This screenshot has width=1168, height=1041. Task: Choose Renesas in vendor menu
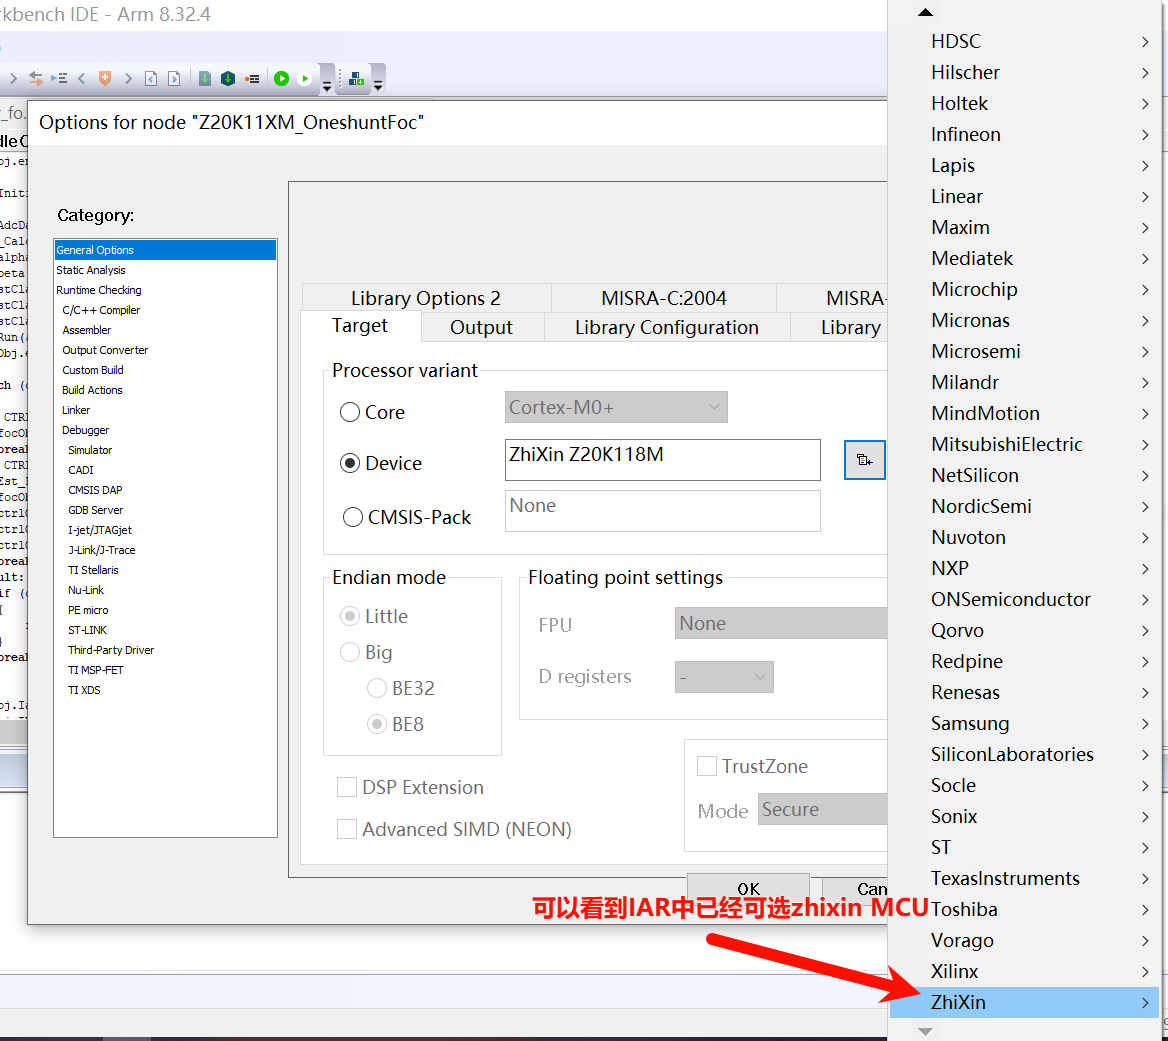[x=1024, y=693]
